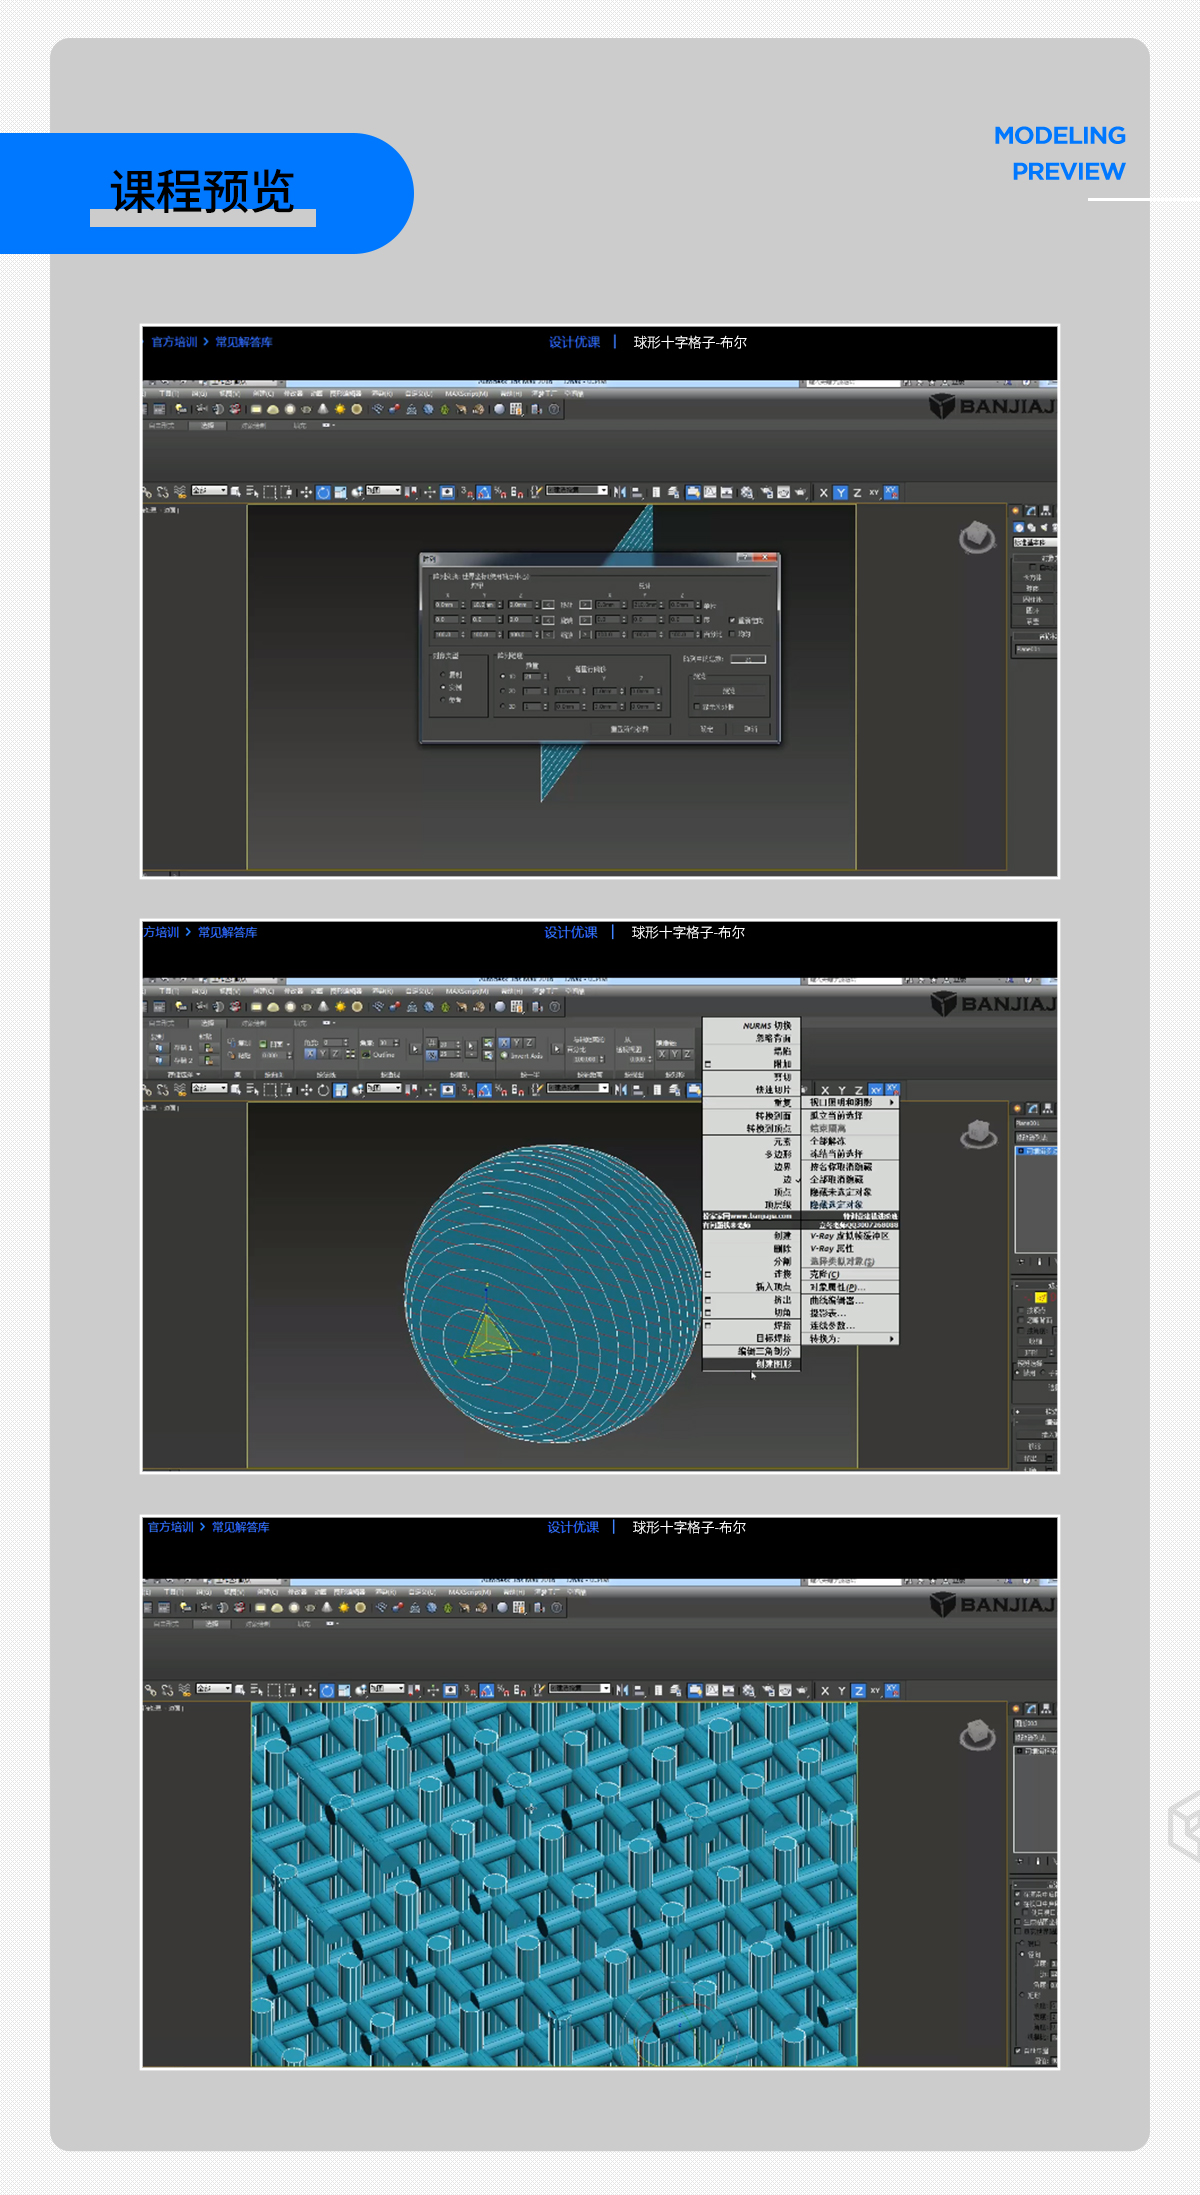1200x2195 pixels.
Task: Click Mirror tool in middle screenshot toolbar
Action: point(621,1089)
